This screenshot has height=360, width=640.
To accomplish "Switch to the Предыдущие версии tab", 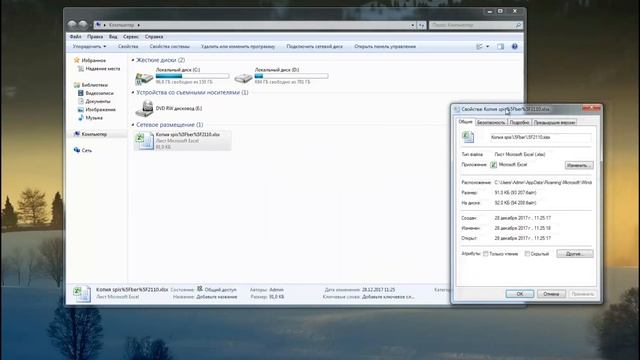I will pyautogui.click(x=554, y=122).
